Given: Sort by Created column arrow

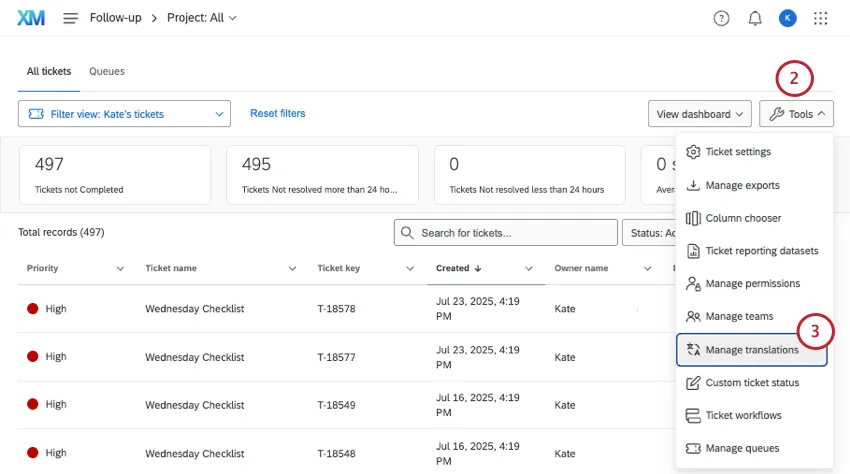Looking at the screenshot, I should tap(477, 268).
